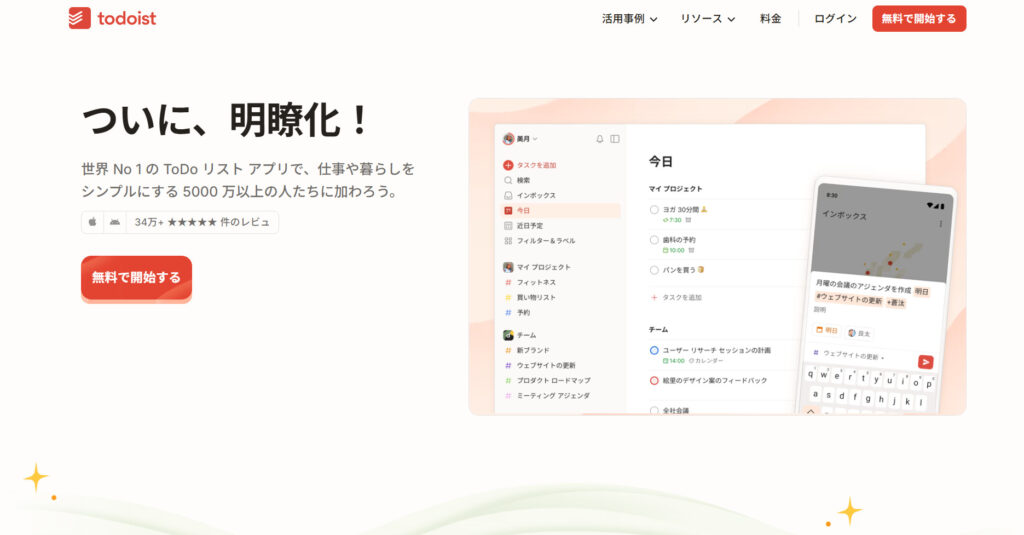This screenshot has width=1024, height=535.
Task: Open フィルター＆ラベル in the sidebar
Action: tap(539, 240)
